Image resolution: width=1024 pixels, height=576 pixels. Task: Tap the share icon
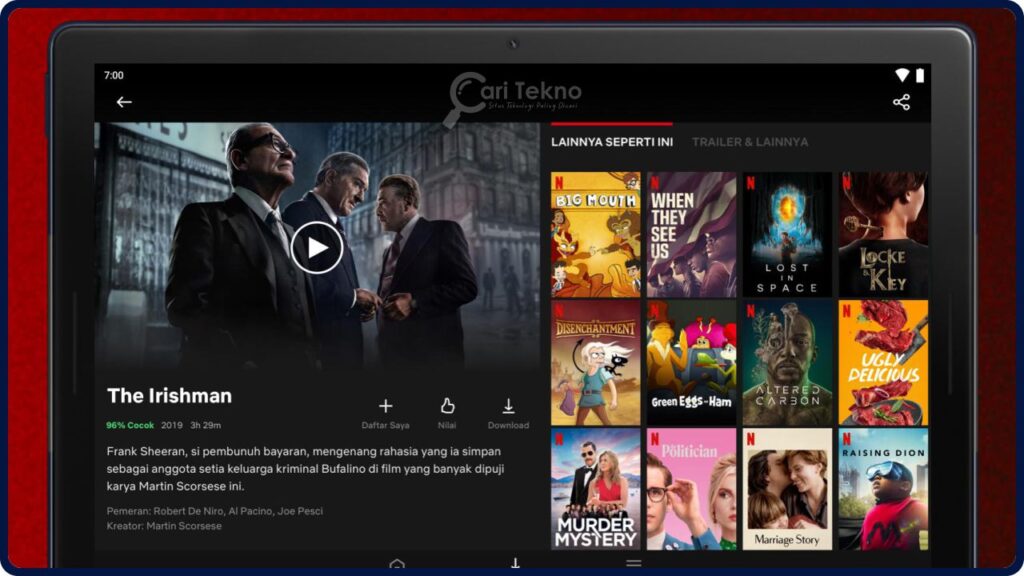click(x=901, y=102)
